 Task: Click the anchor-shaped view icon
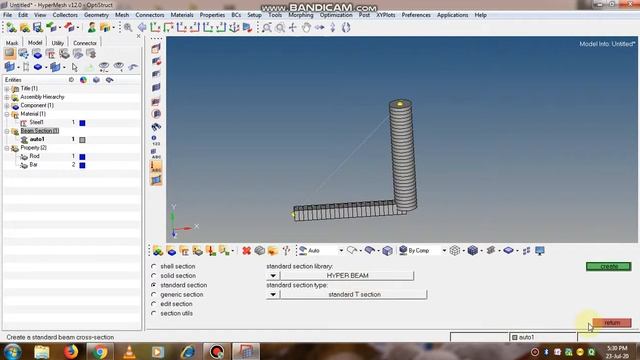coord(234,27)
